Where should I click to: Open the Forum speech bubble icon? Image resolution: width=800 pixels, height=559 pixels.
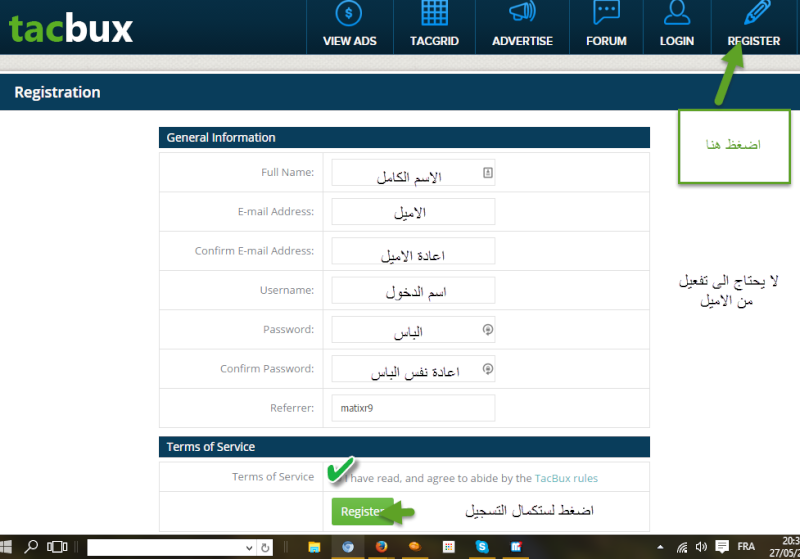[x=606, y=12]
